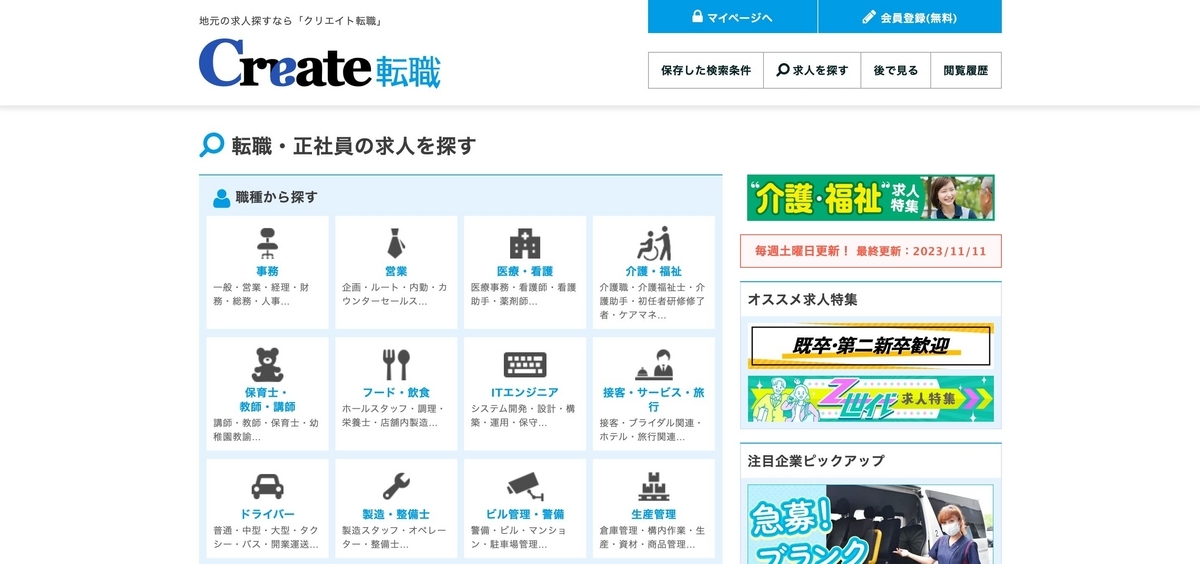This screenshot has height=564, width=1200.
Task: Click the 注目企業ピックアップ heading
Action: [x=816, y=461]
